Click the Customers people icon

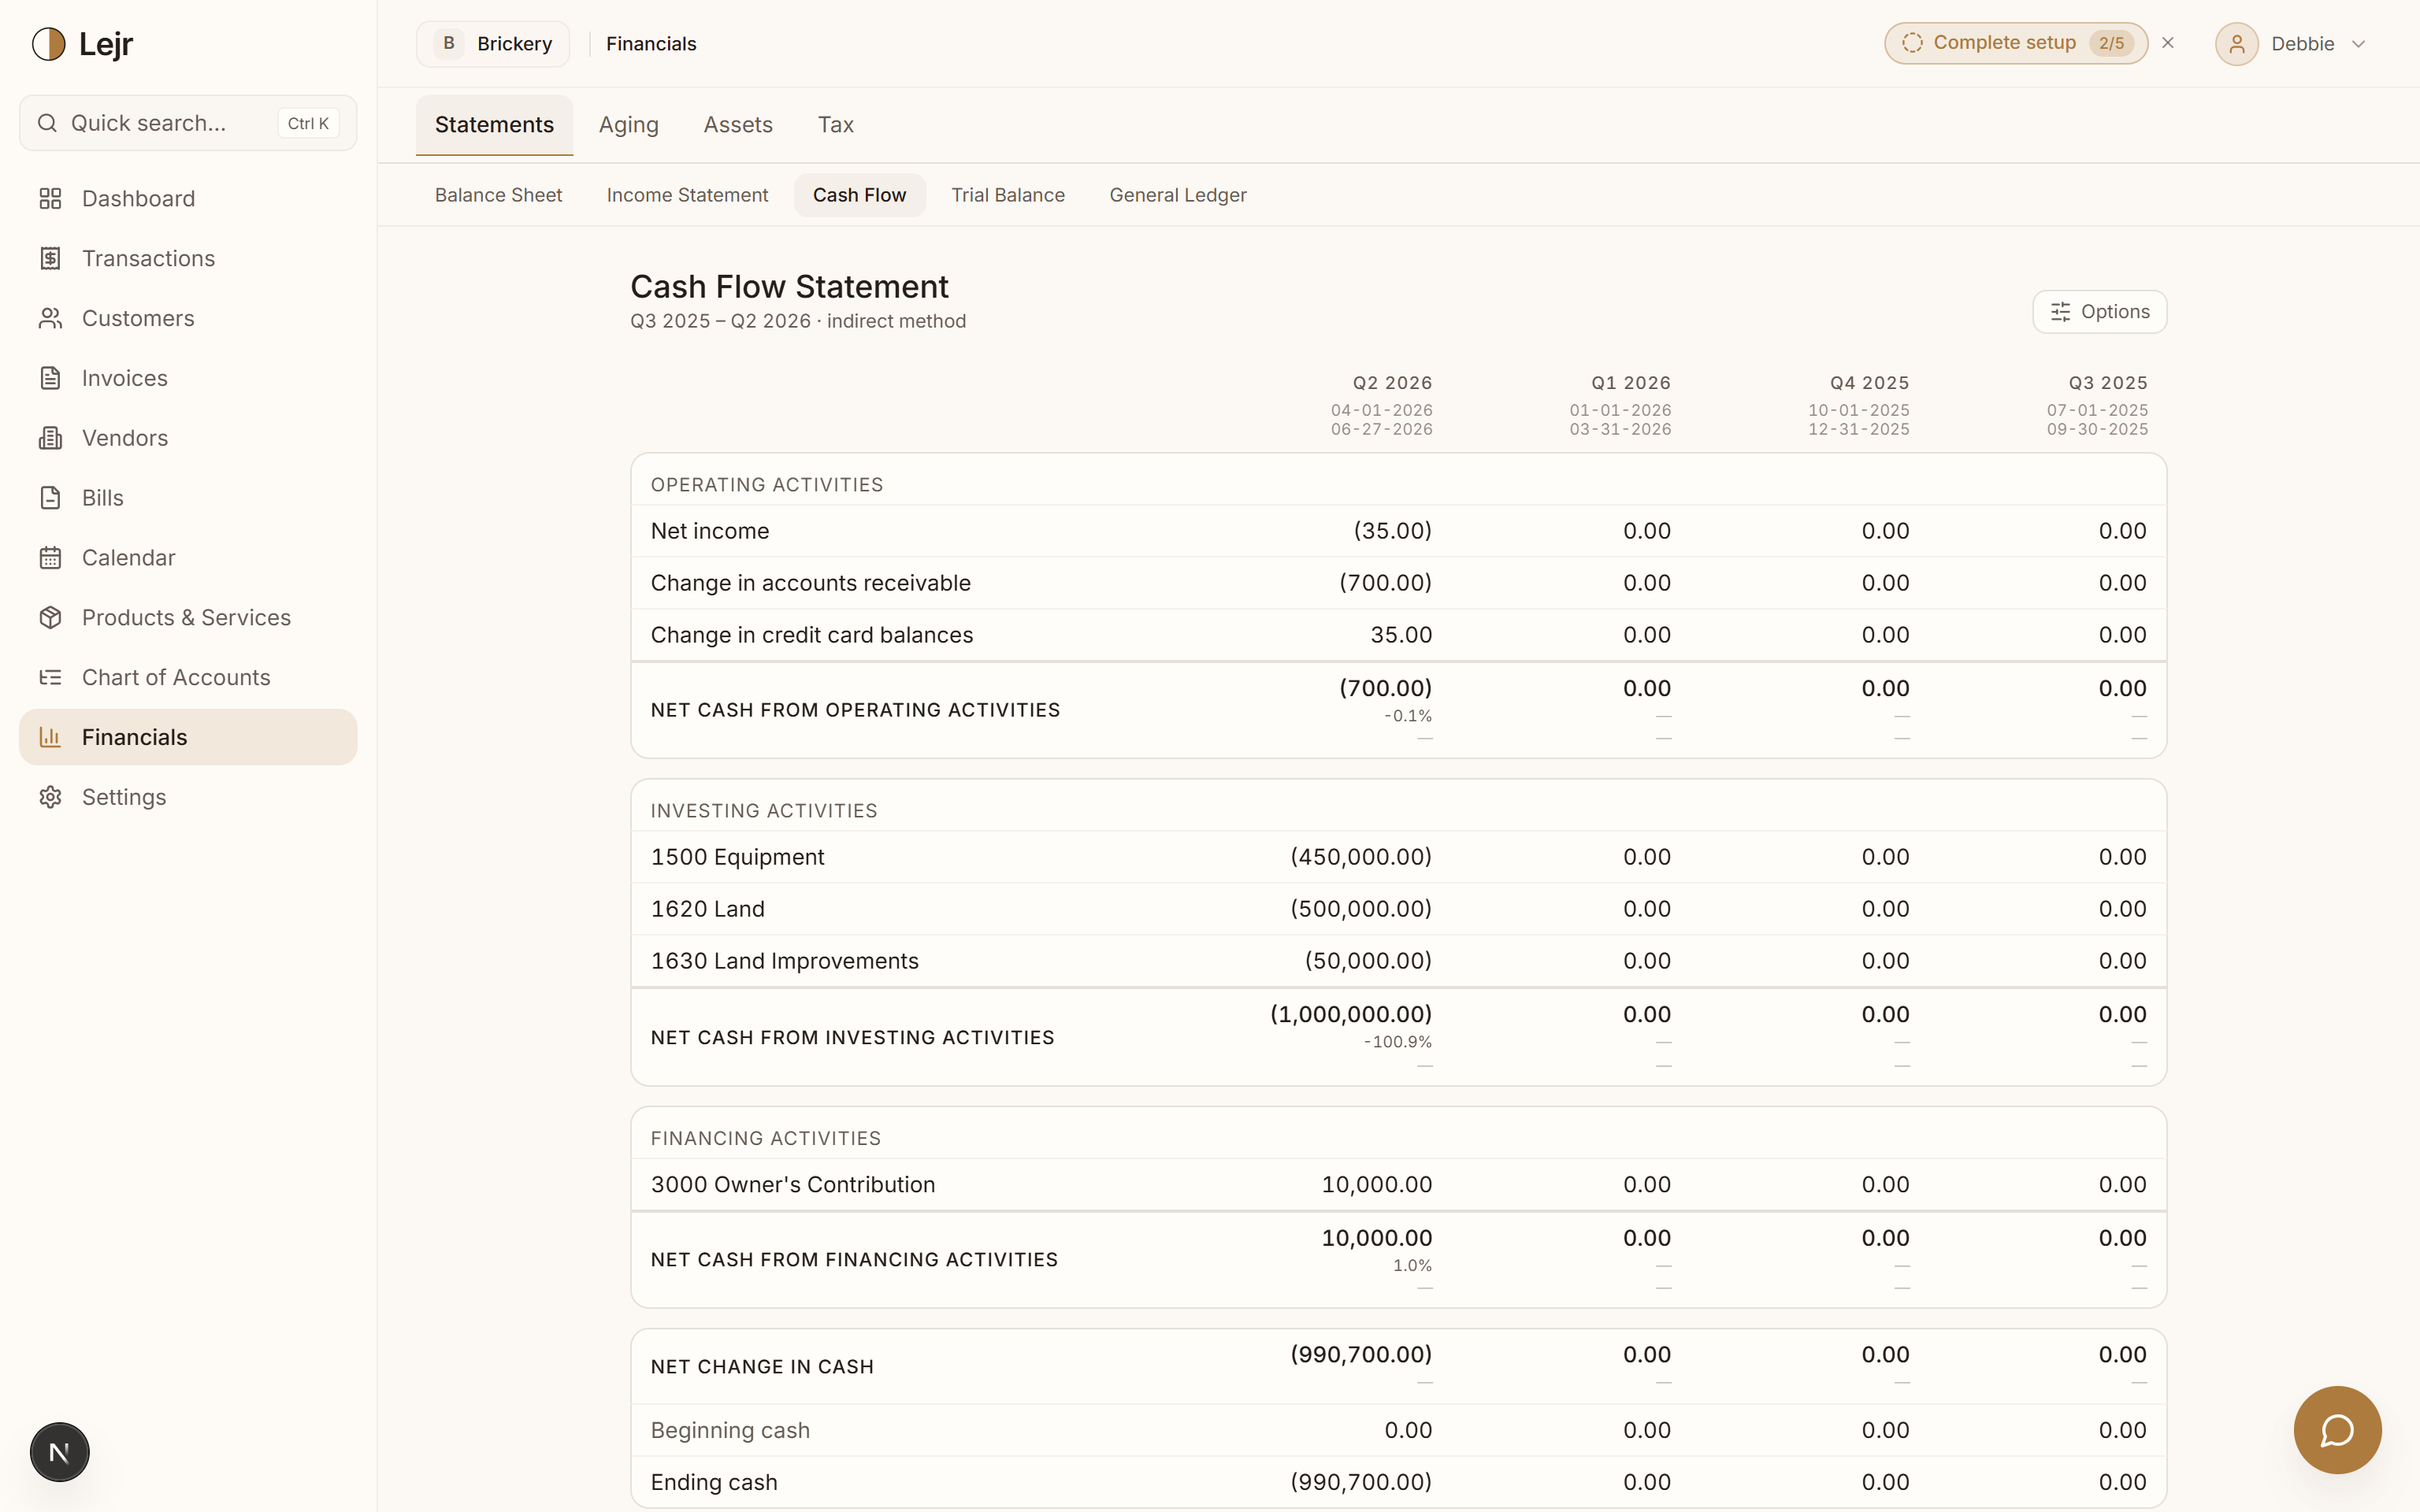pos(50,318)
